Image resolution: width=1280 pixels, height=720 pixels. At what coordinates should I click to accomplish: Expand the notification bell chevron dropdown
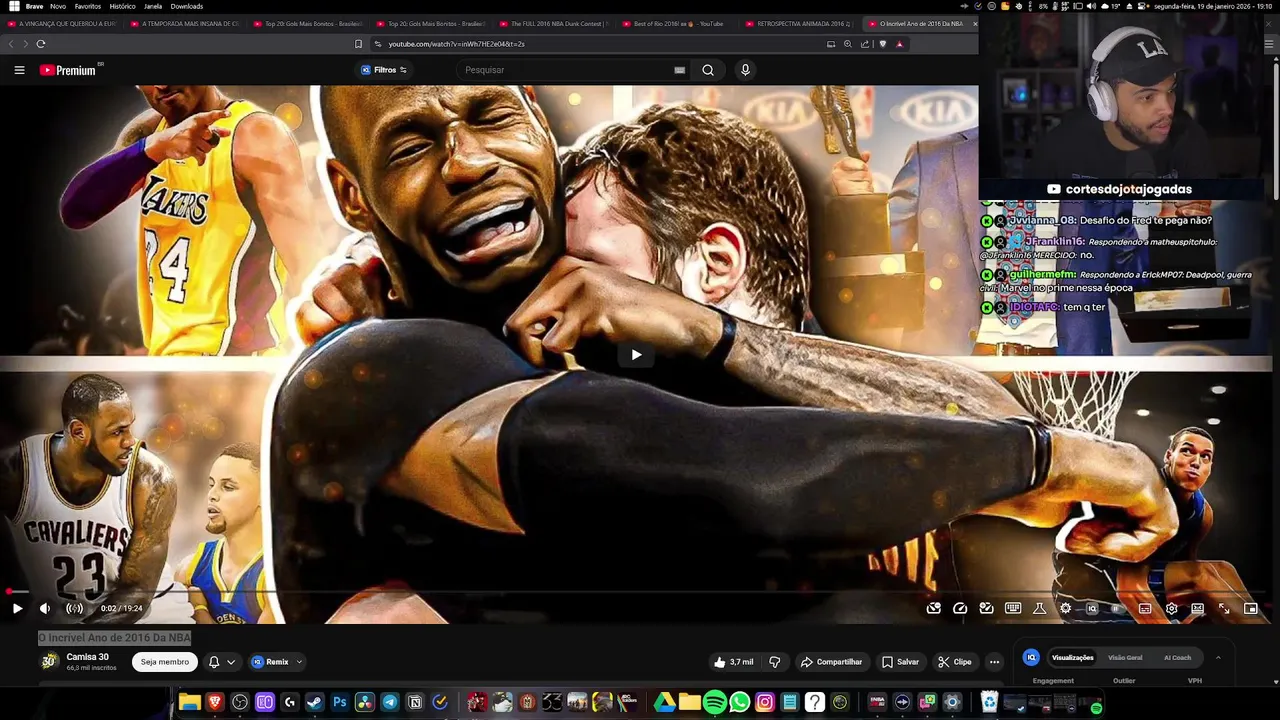coord(231,662)
